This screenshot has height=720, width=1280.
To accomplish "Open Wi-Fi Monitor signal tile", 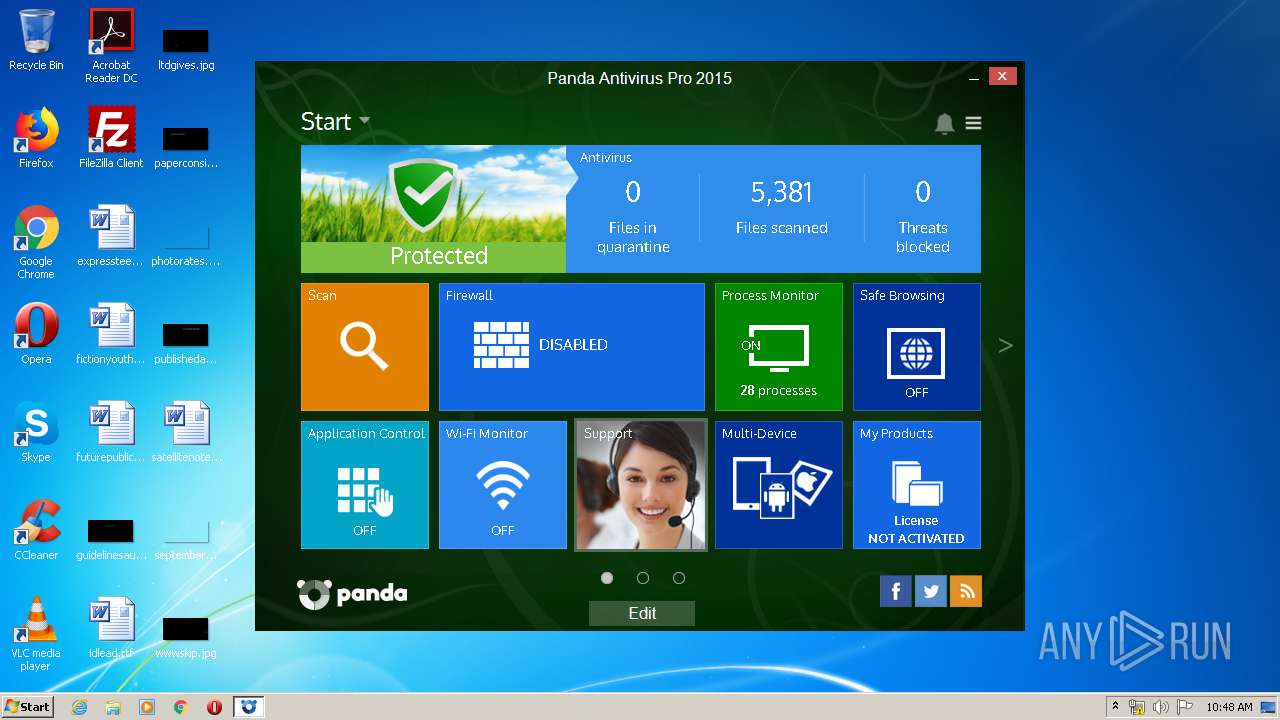I will pos(503,485).
